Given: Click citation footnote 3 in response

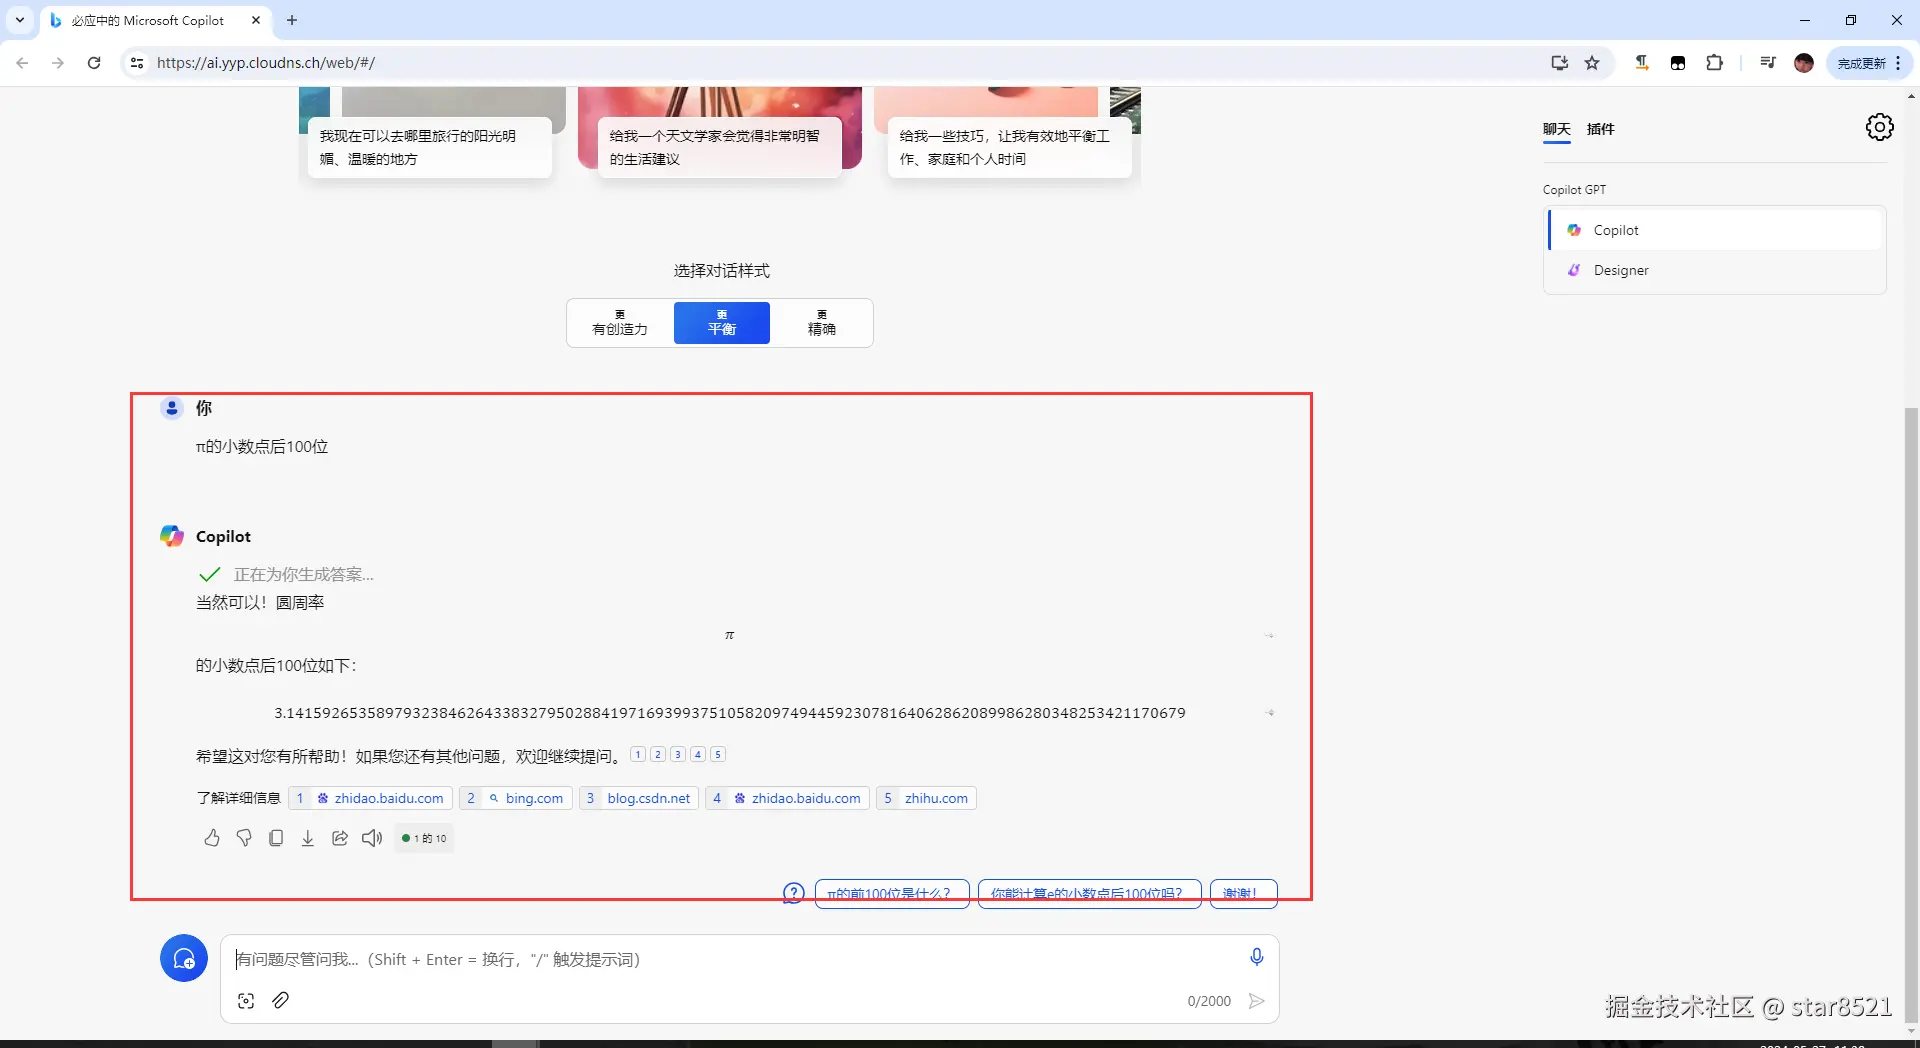Looking at the screenshot, I should (678, 754).
